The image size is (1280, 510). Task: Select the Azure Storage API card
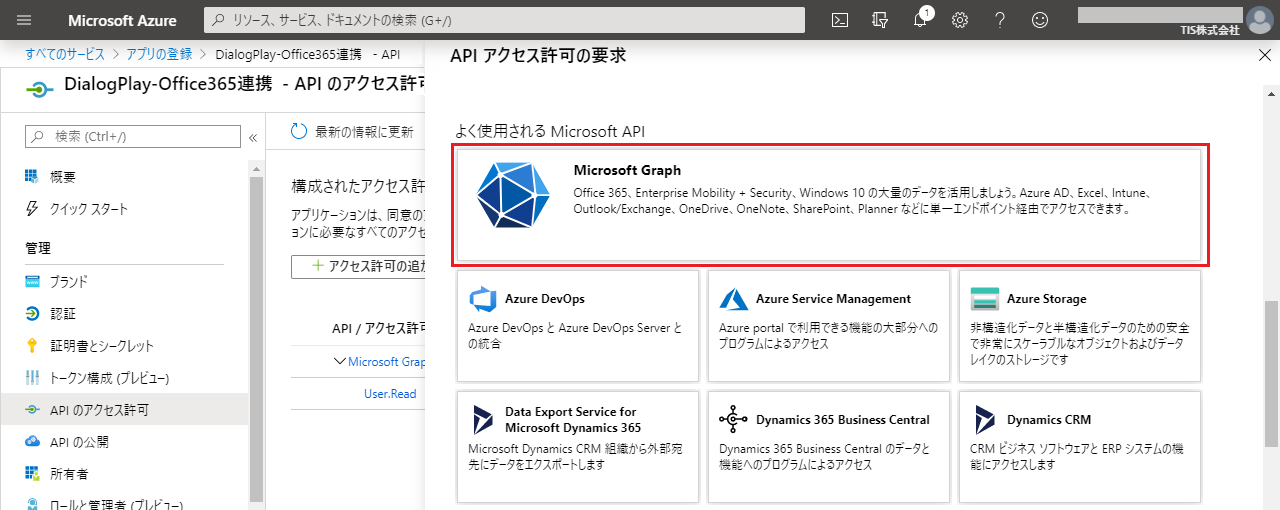[x=1080, y=325]
